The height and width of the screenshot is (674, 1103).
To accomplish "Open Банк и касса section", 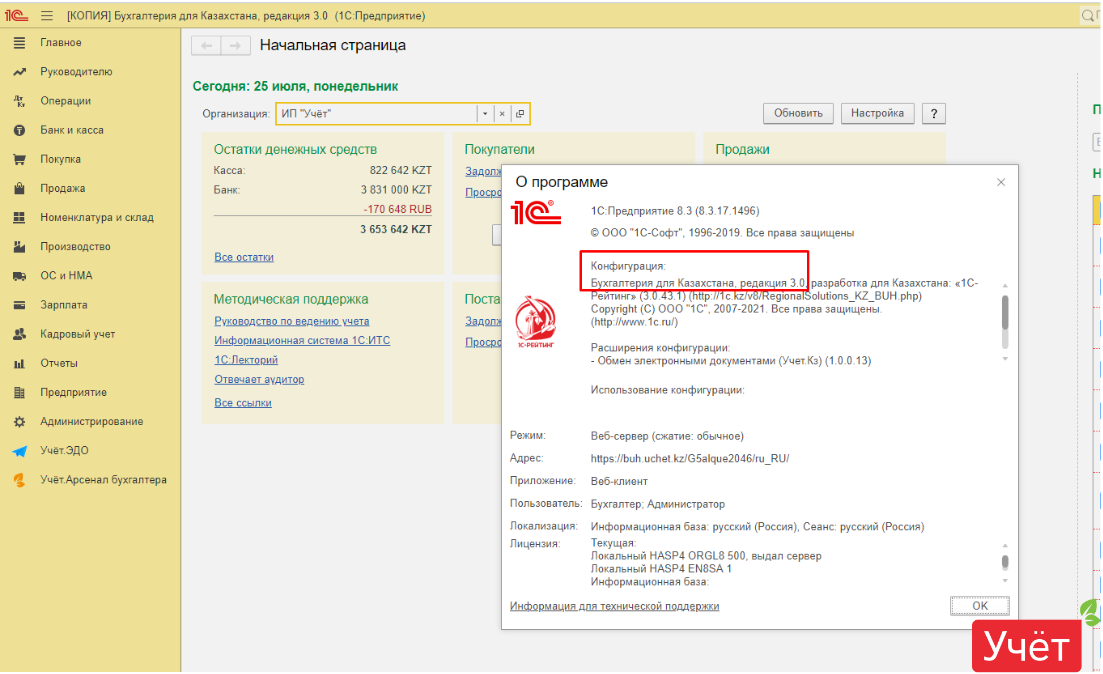I will (x=72, y=130).
